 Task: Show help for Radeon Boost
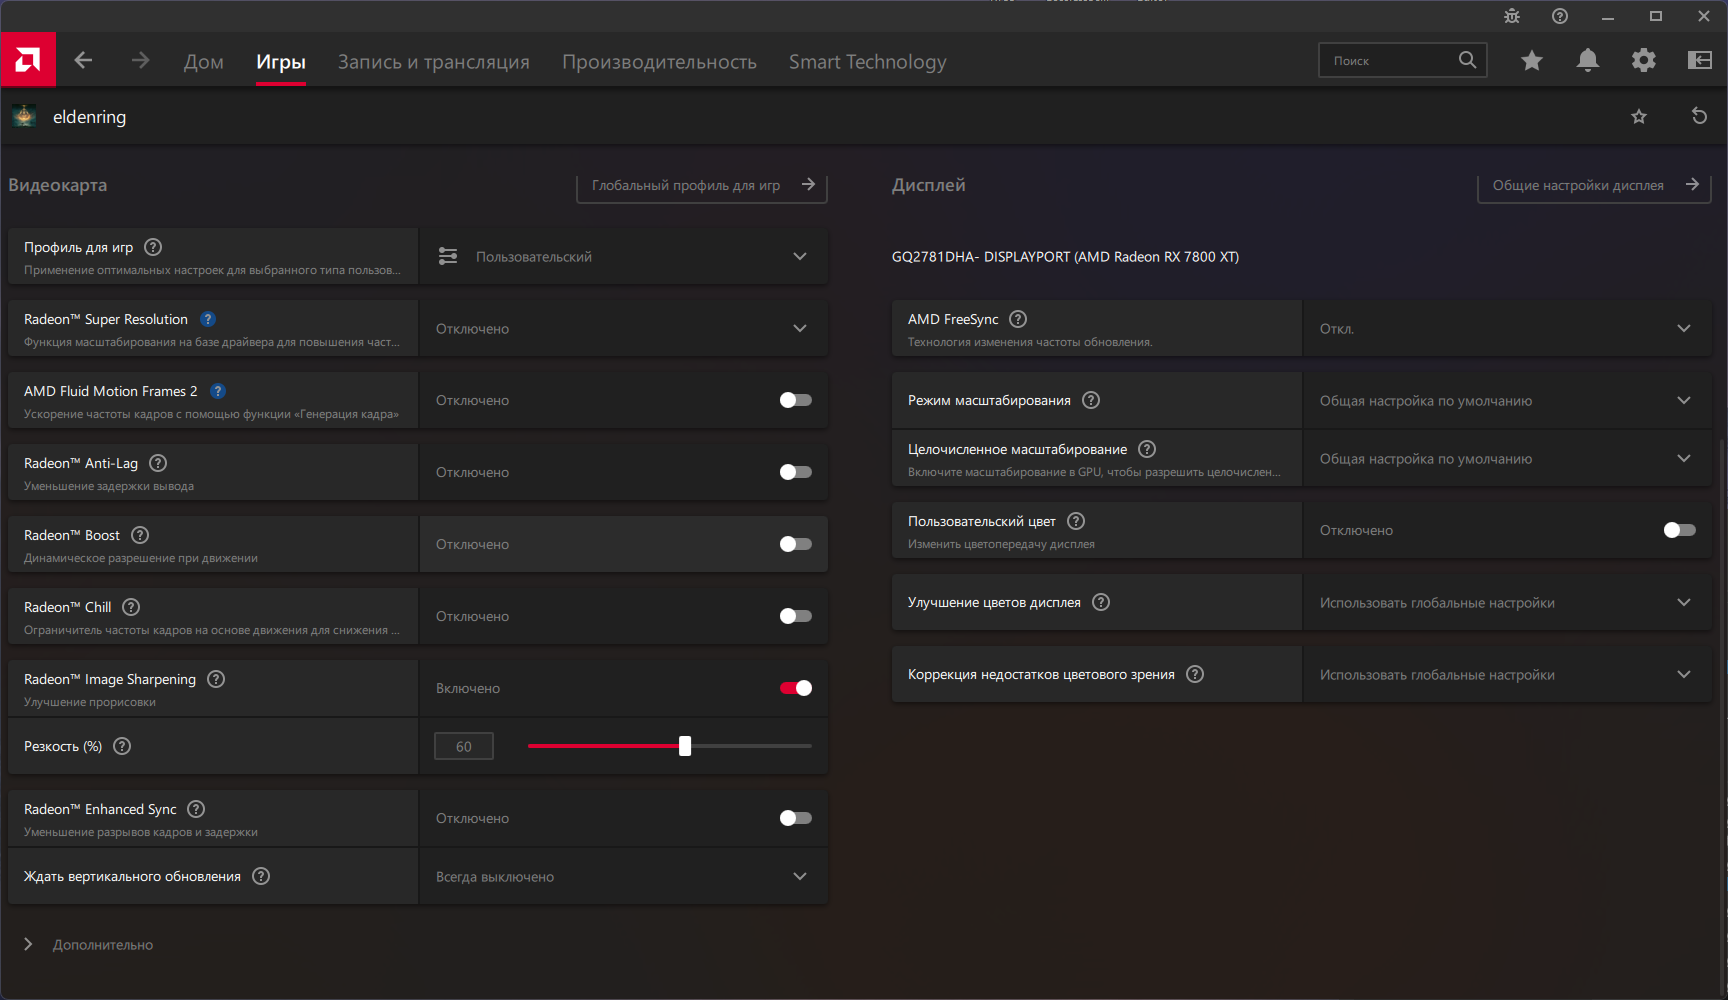click(x=140, y=535)
